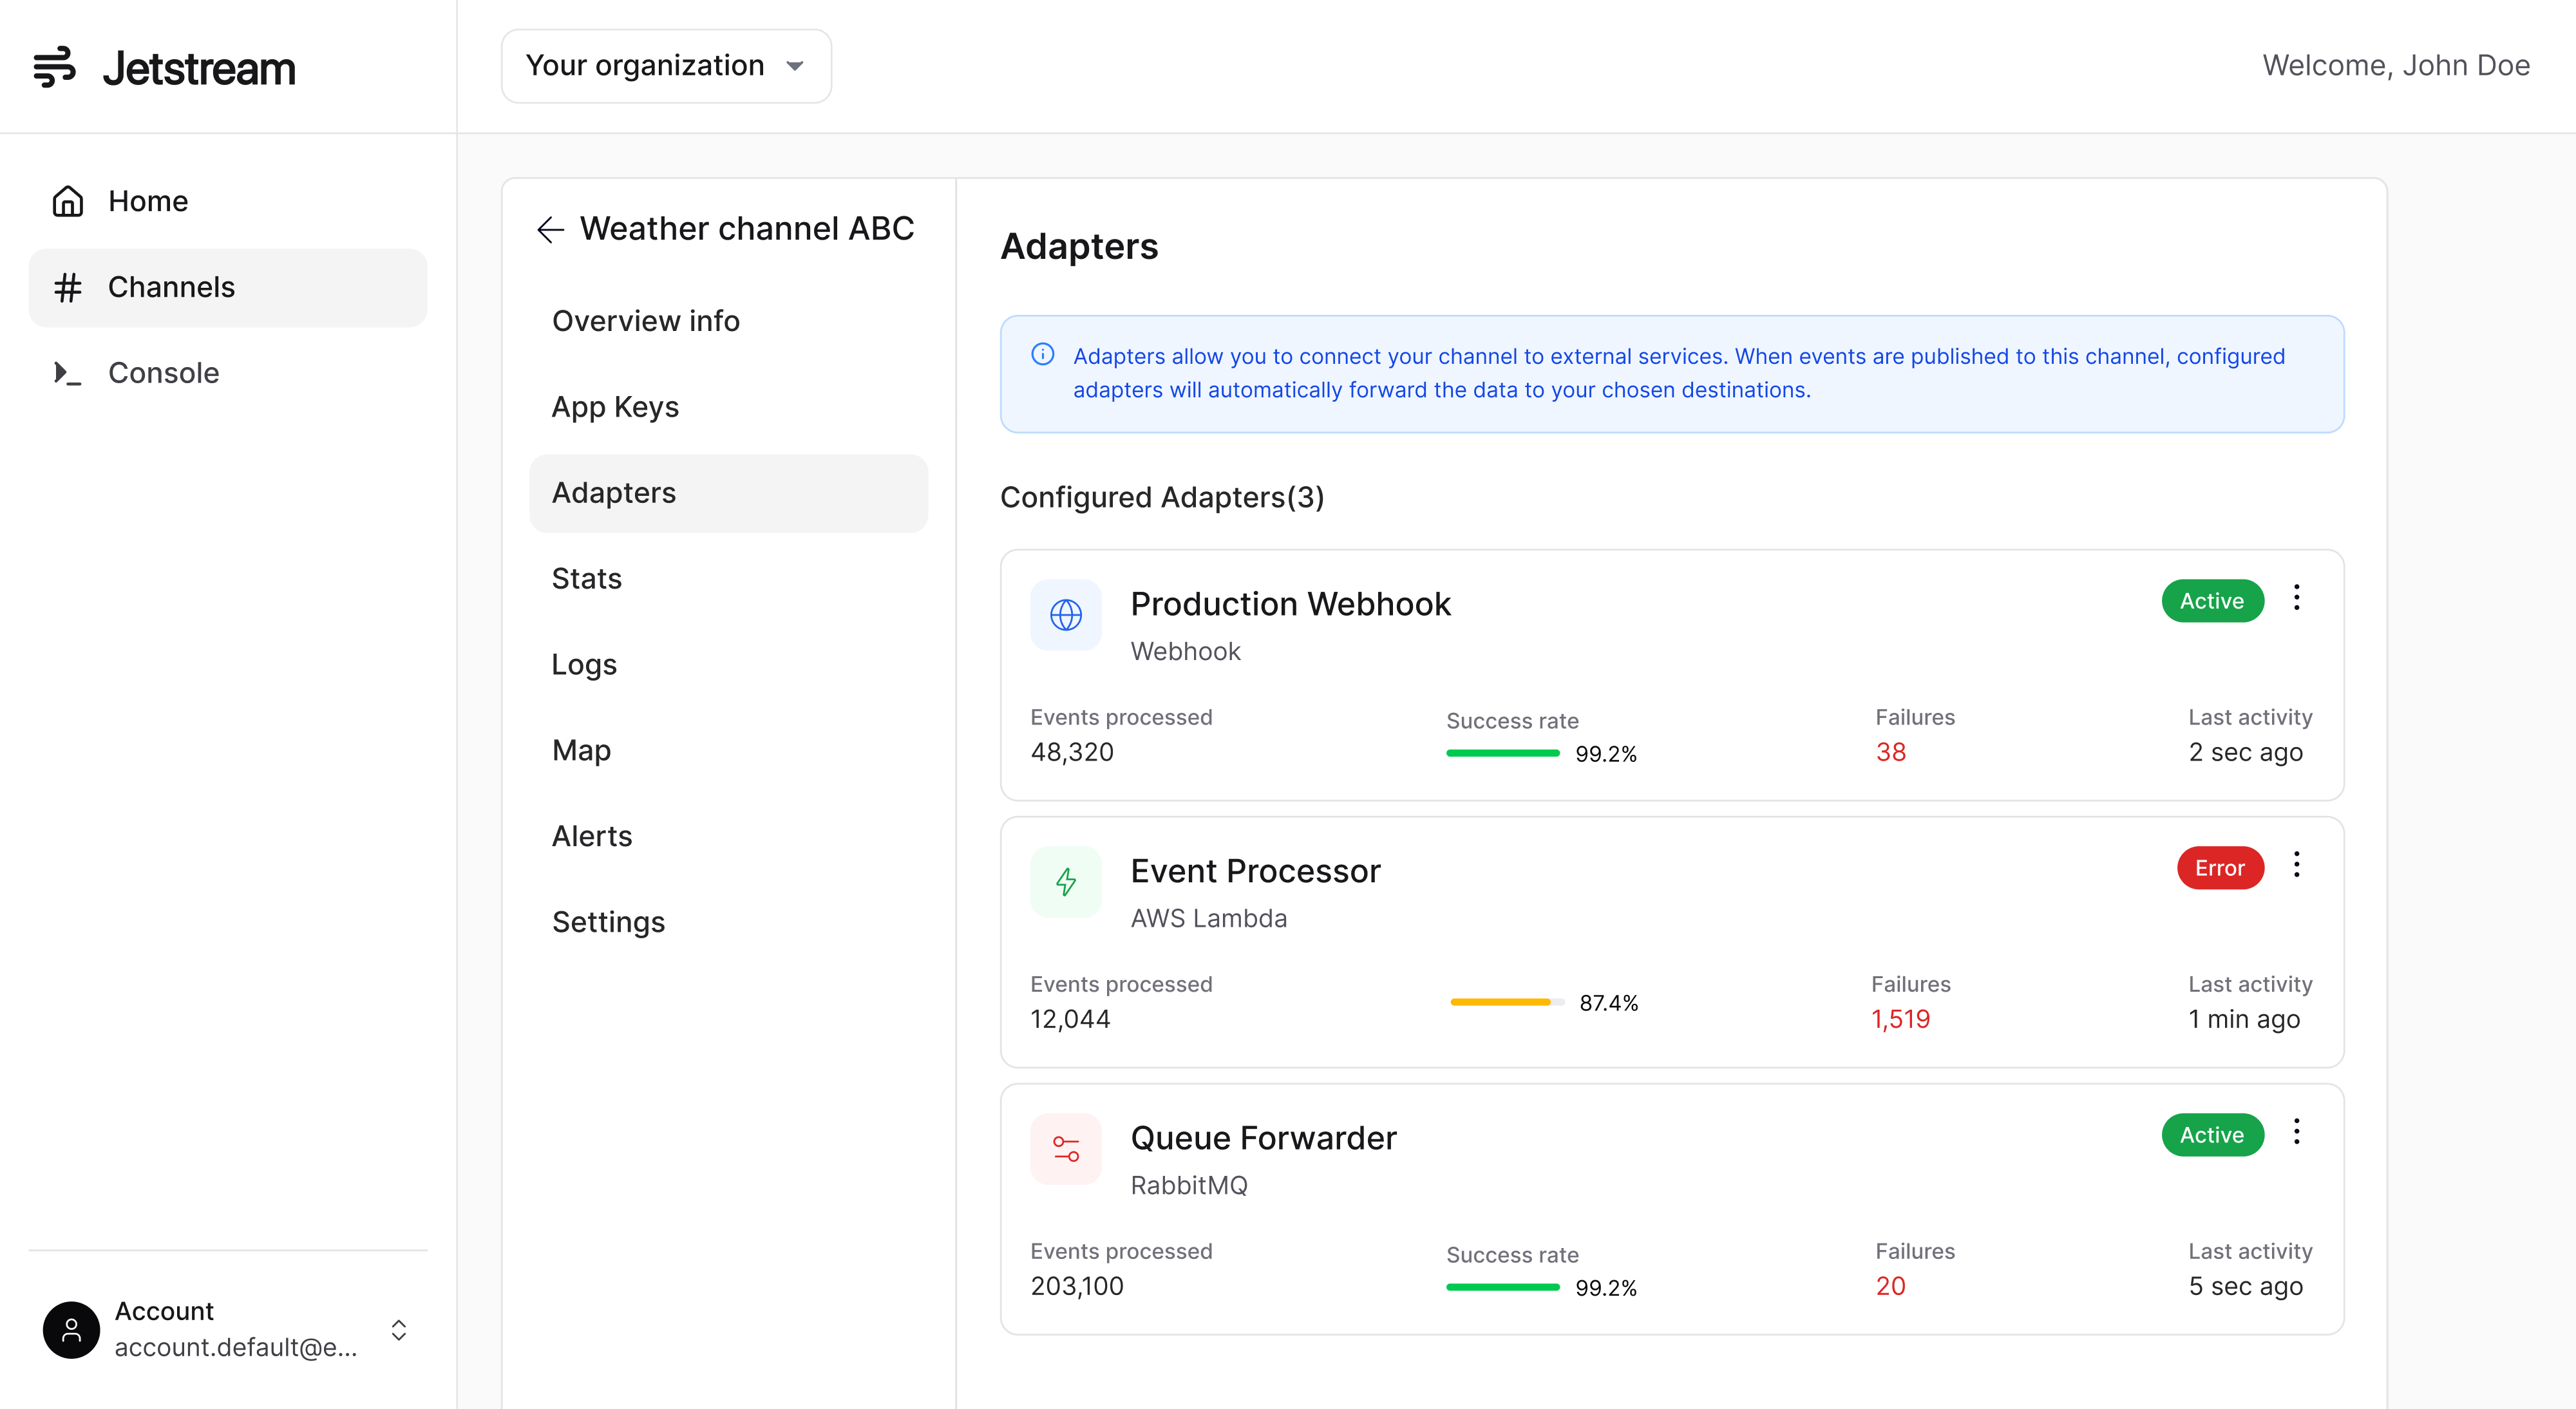Click the Weather channel ABC title
Screen dimensions: 2576x1409
coord(747,229)
